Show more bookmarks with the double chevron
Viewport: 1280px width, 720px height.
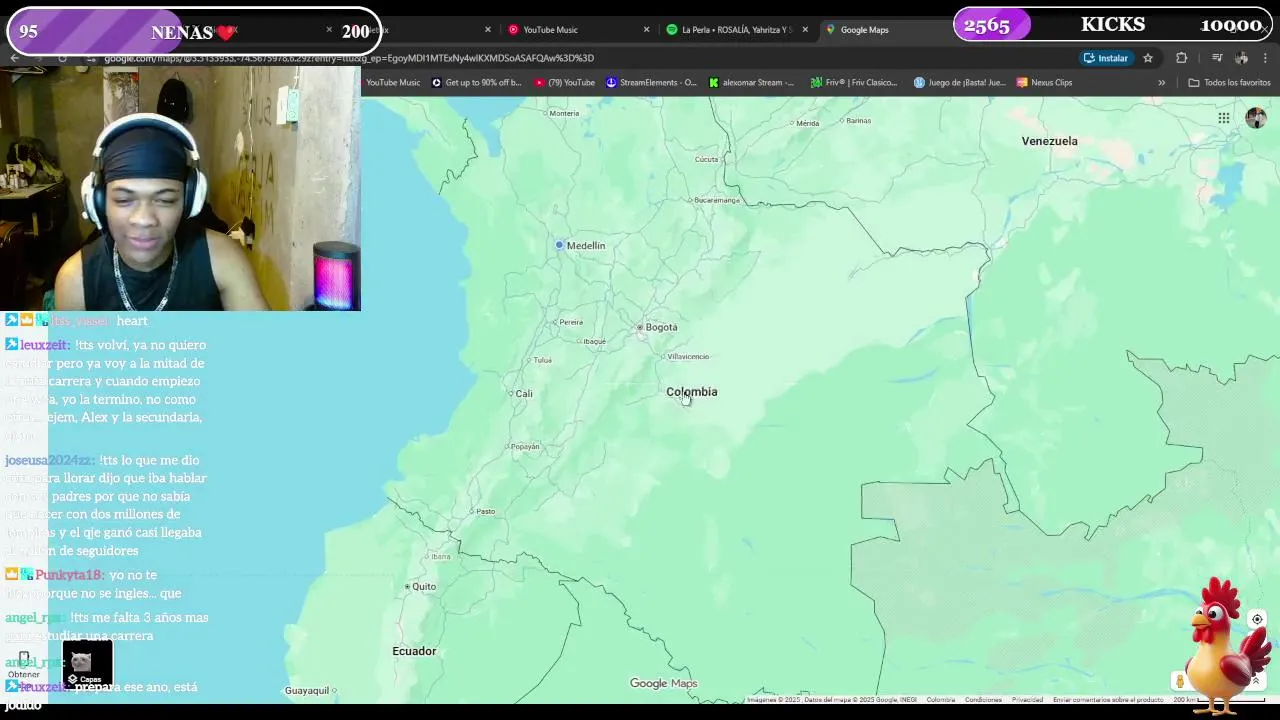click(1161, 83)
